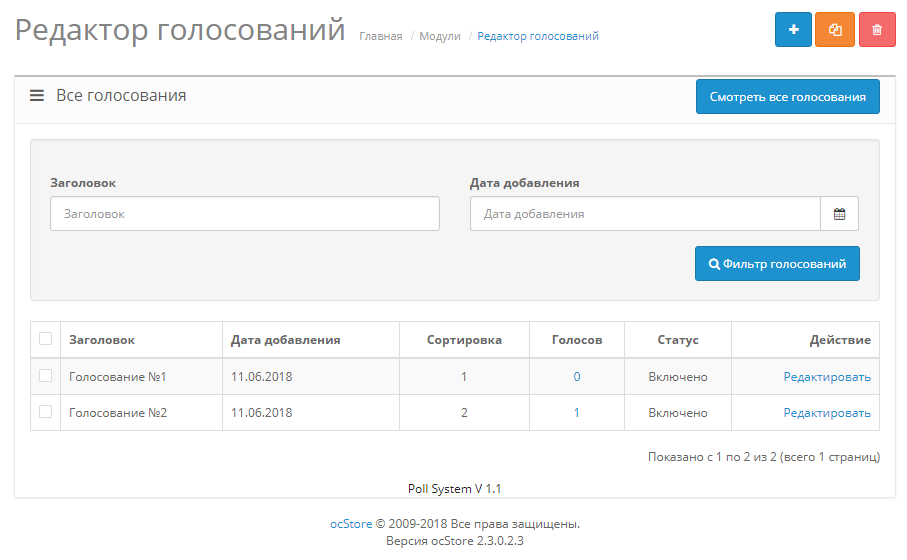Focus the Заголовок filter text field

[245, 214]
